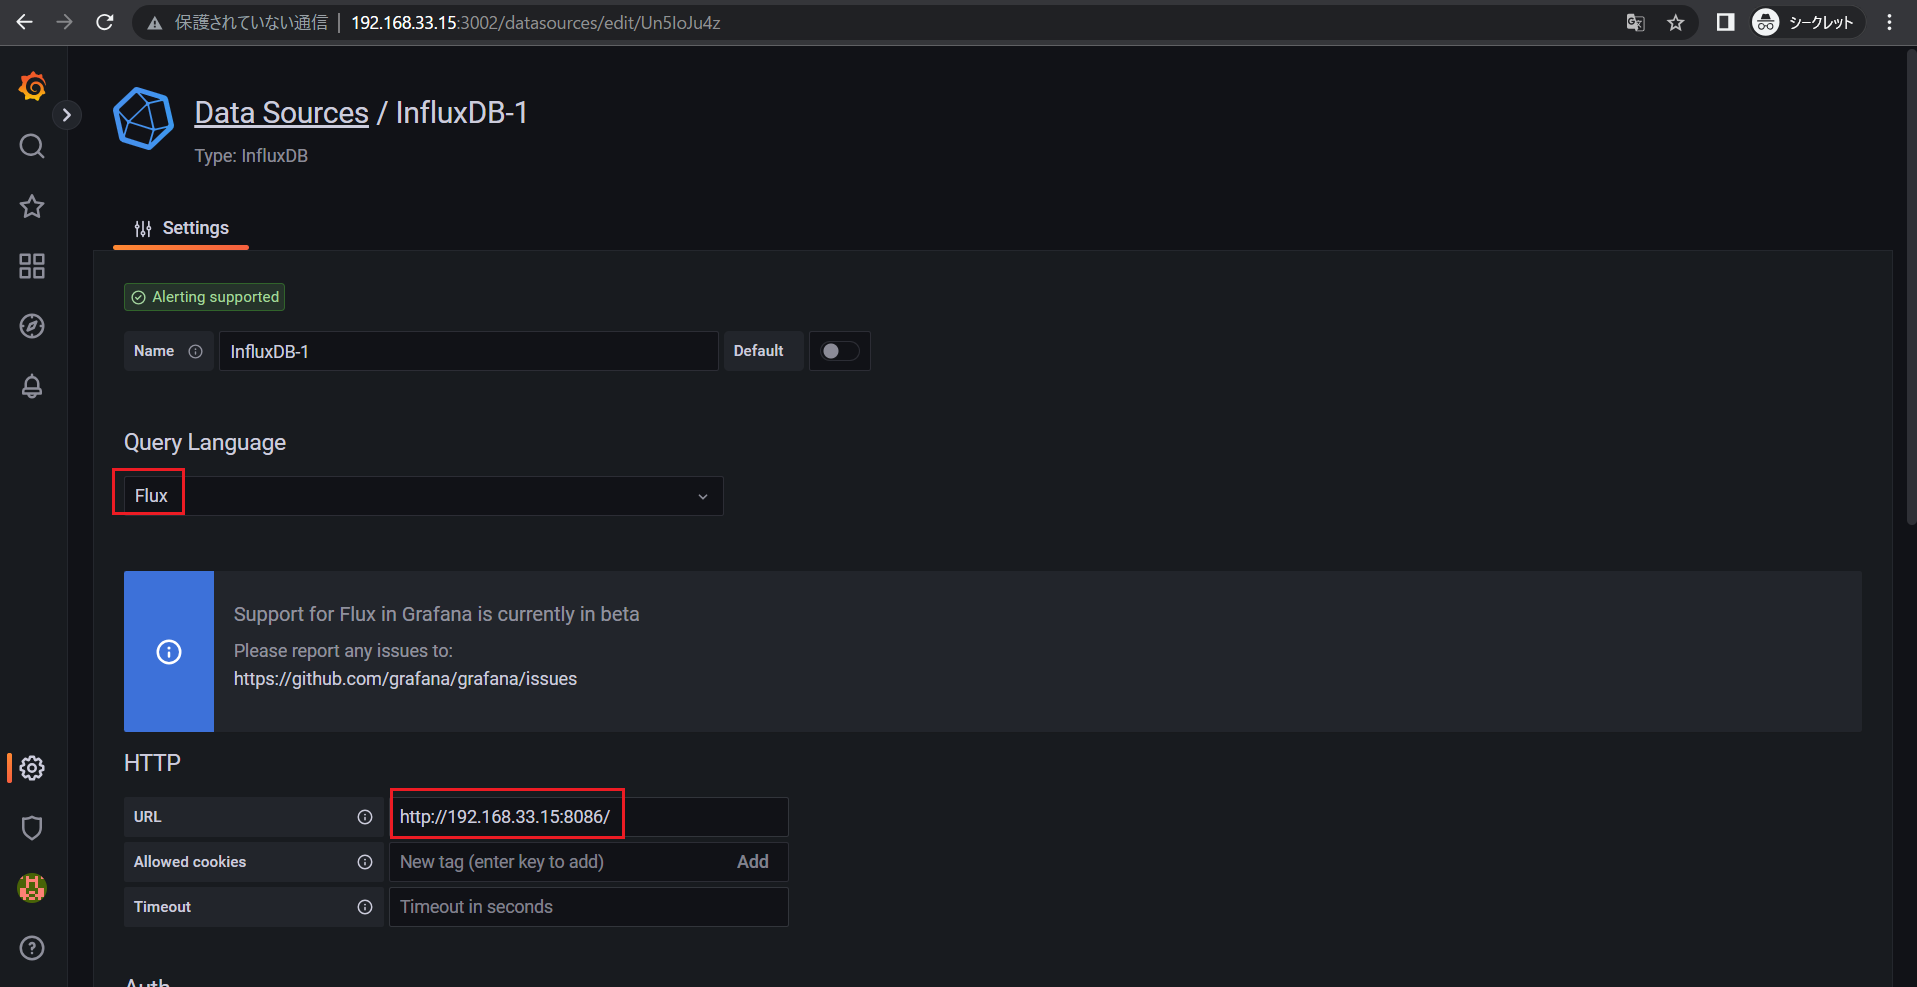Image resolution: width=1917 pixels, height=987 pixels.
Task: Click the Data Sources breadcrumb link
Action: pos(281,113)
